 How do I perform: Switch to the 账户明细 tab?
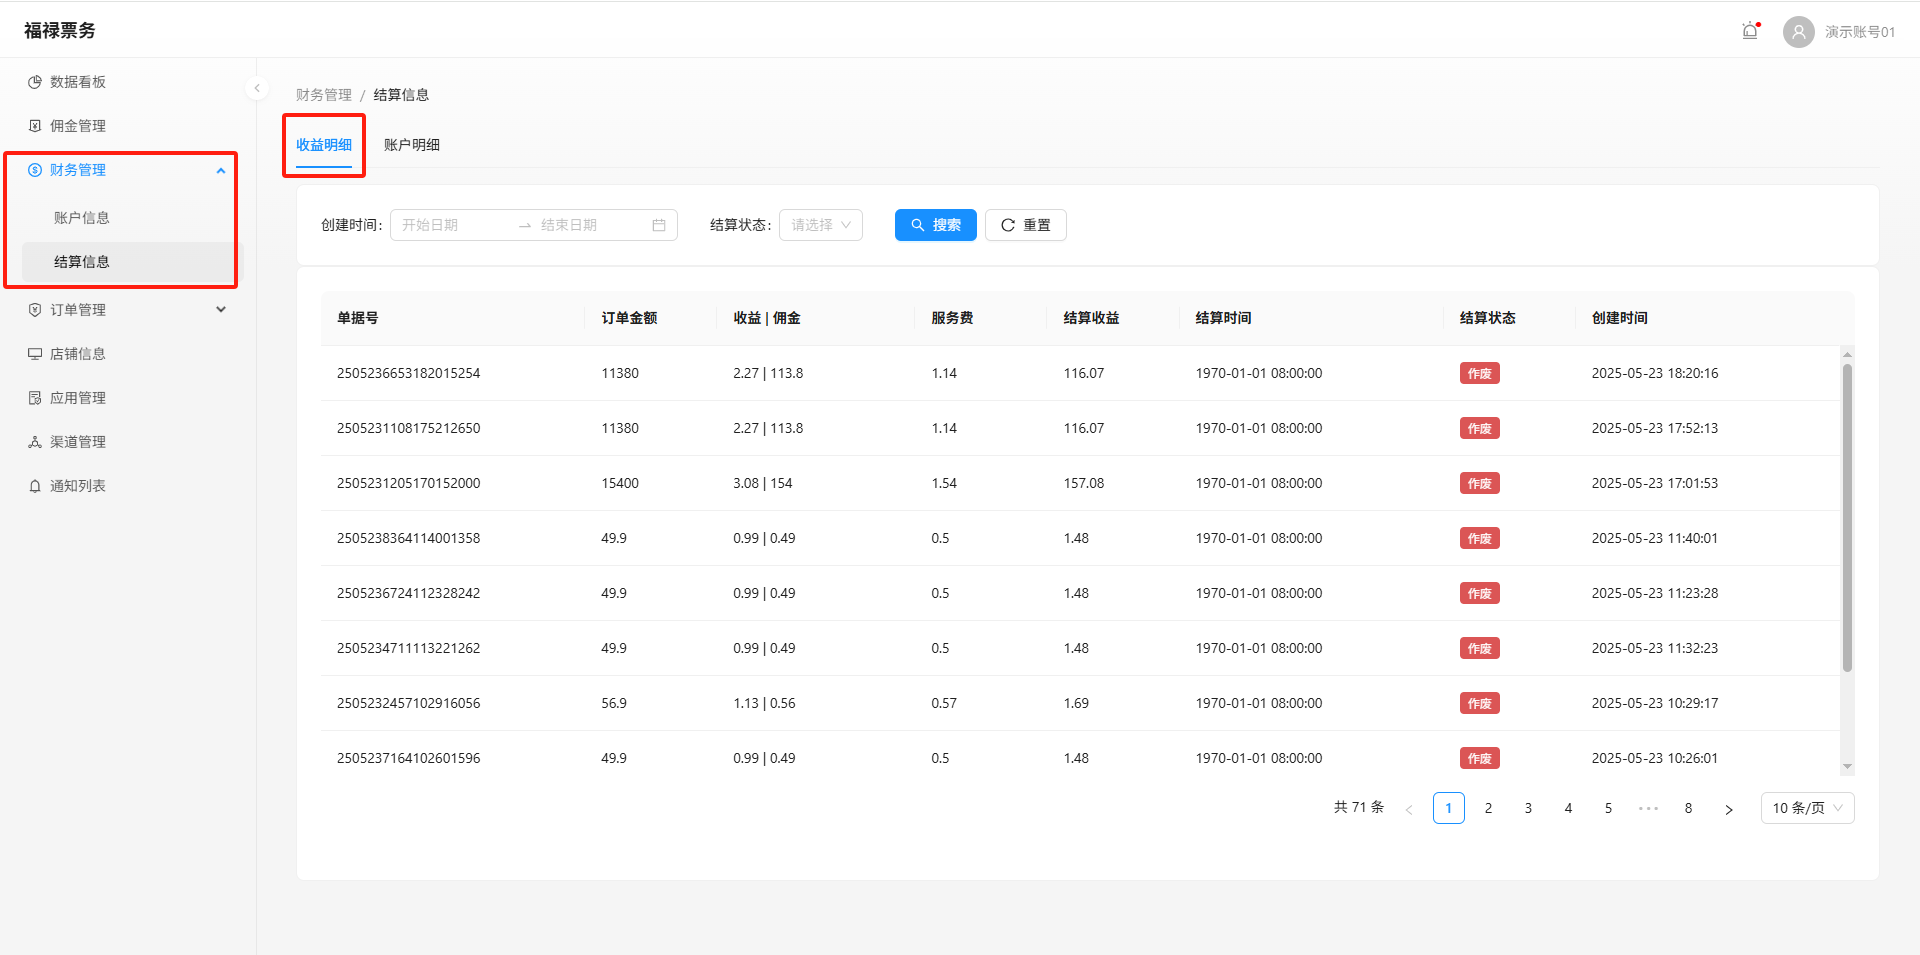coord(412,145)
